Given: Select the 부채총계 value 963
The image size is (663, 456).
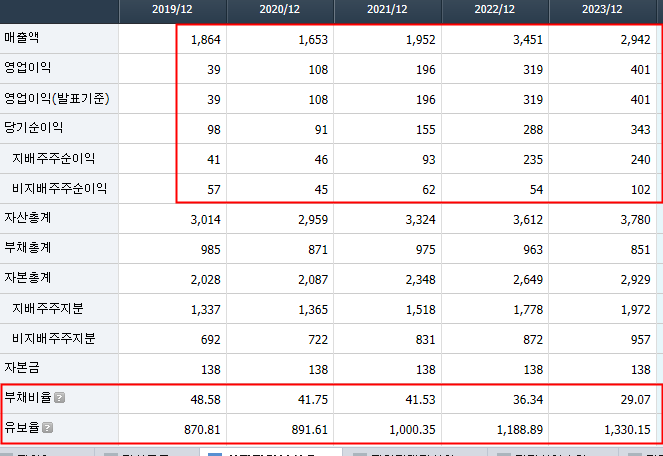Looking at the screenshot, I should point(533,250).
